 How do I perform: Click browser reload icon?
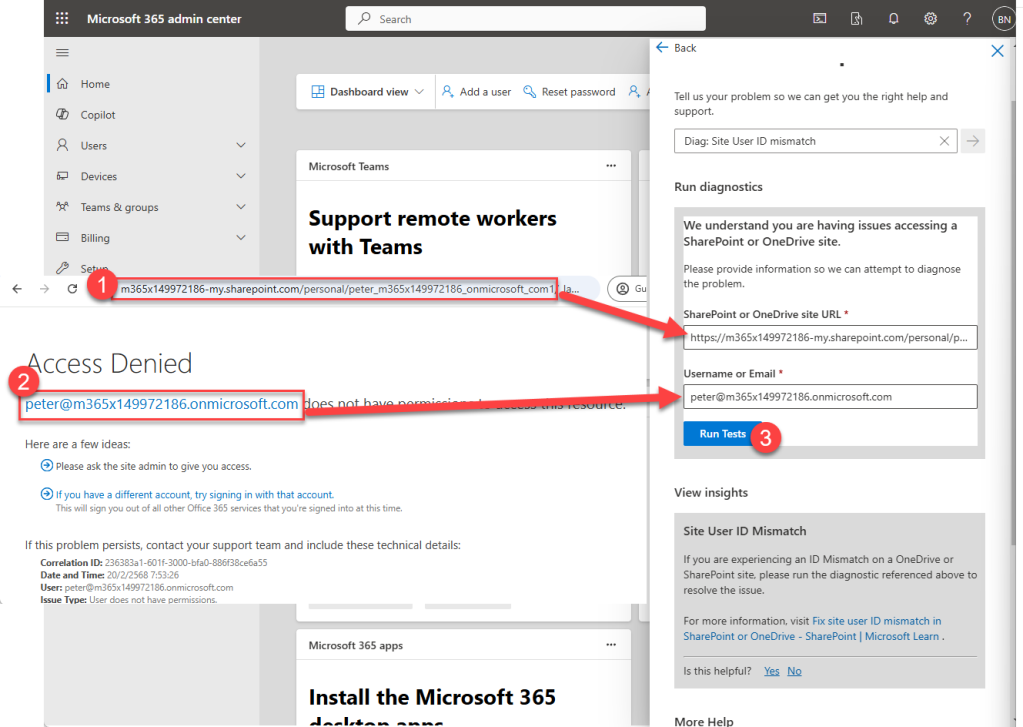click(72, 288)
